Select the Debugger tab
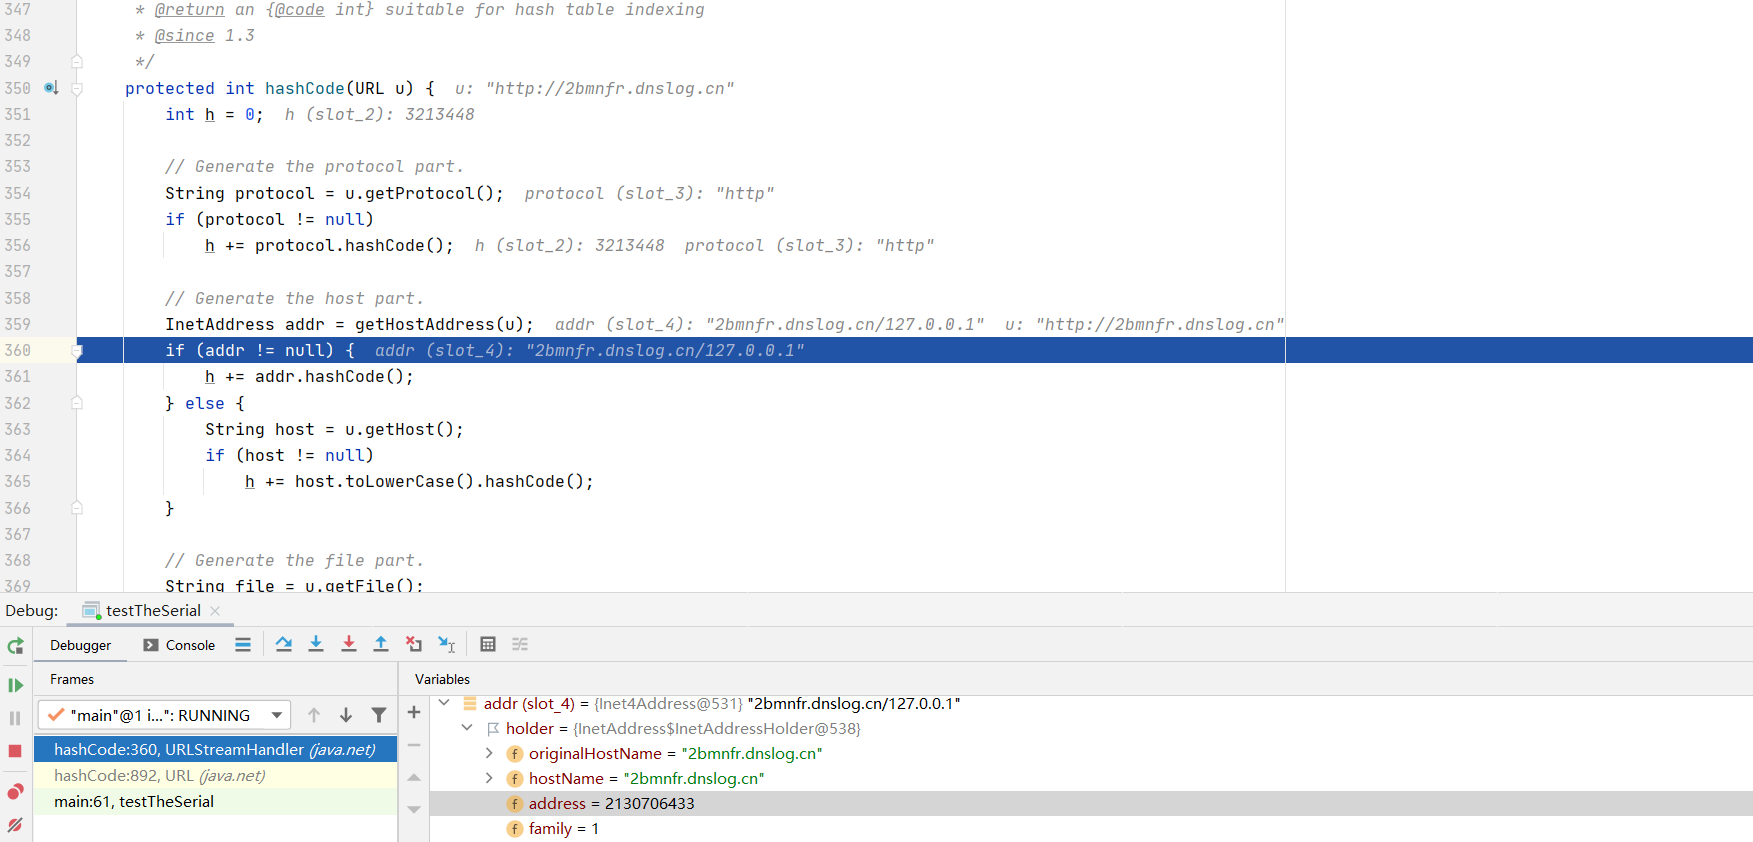Viewport: 1753px width, 842px height. (80, 645)
